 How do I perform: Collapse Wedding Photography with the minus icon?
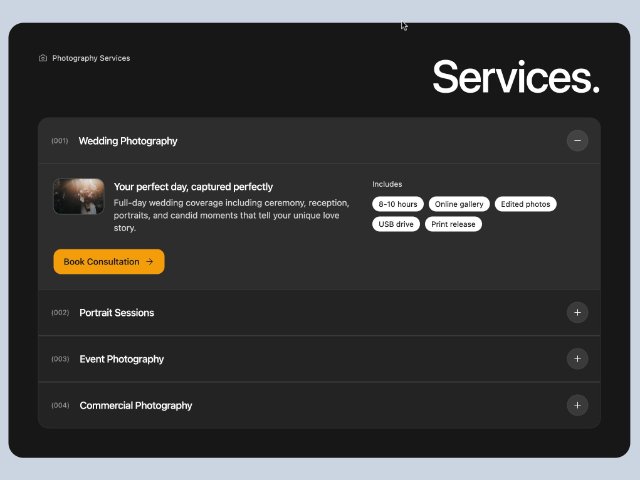[577, 141]
